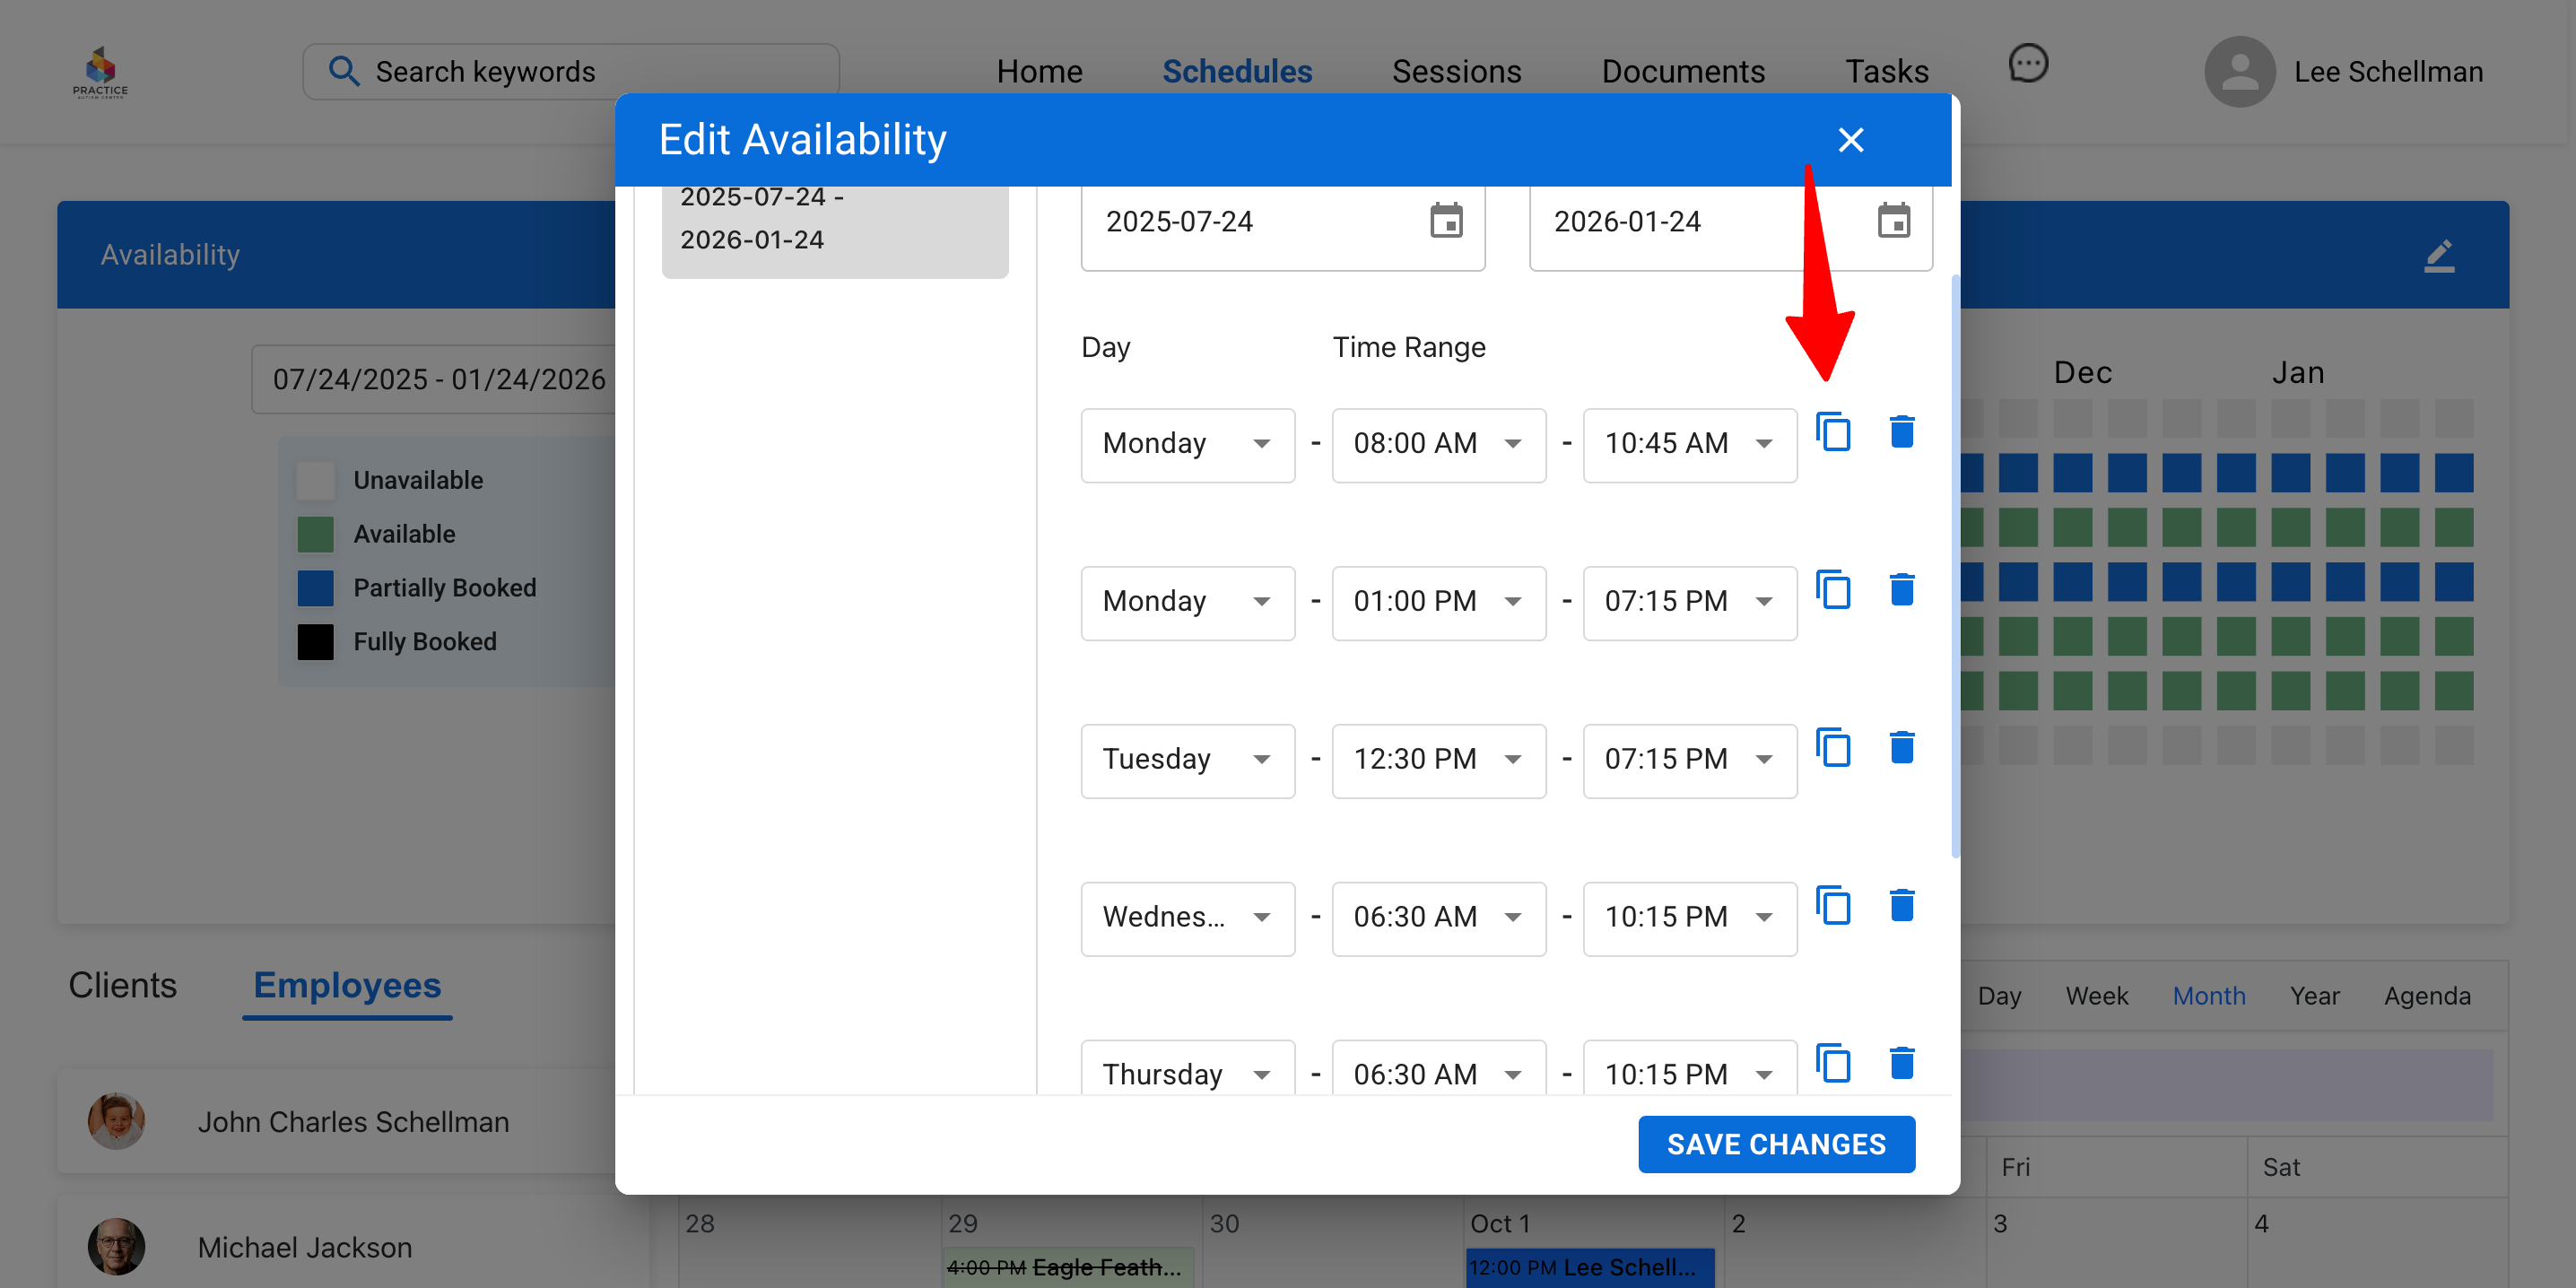Open the 12:30 PM start time dropdown

[x=1438, y=760]
